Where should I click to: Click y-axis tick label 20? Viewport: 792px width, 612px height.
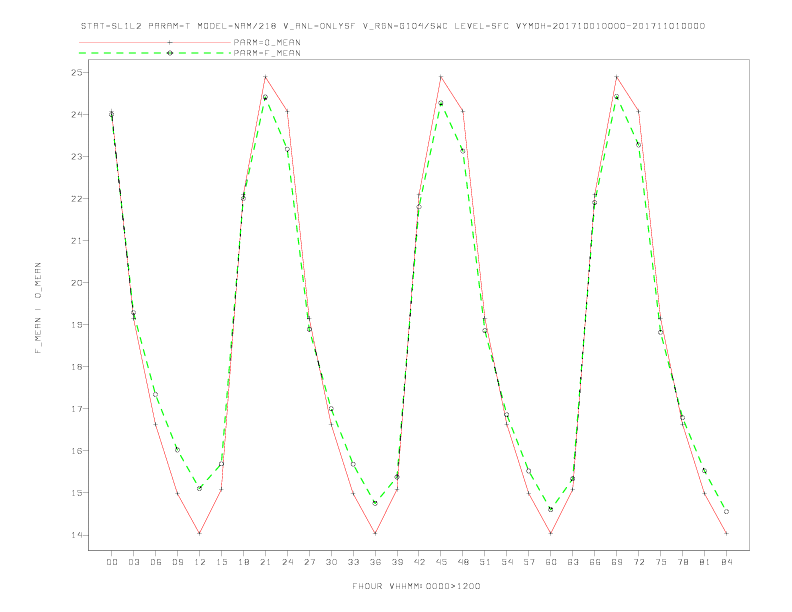click(77, 282)
